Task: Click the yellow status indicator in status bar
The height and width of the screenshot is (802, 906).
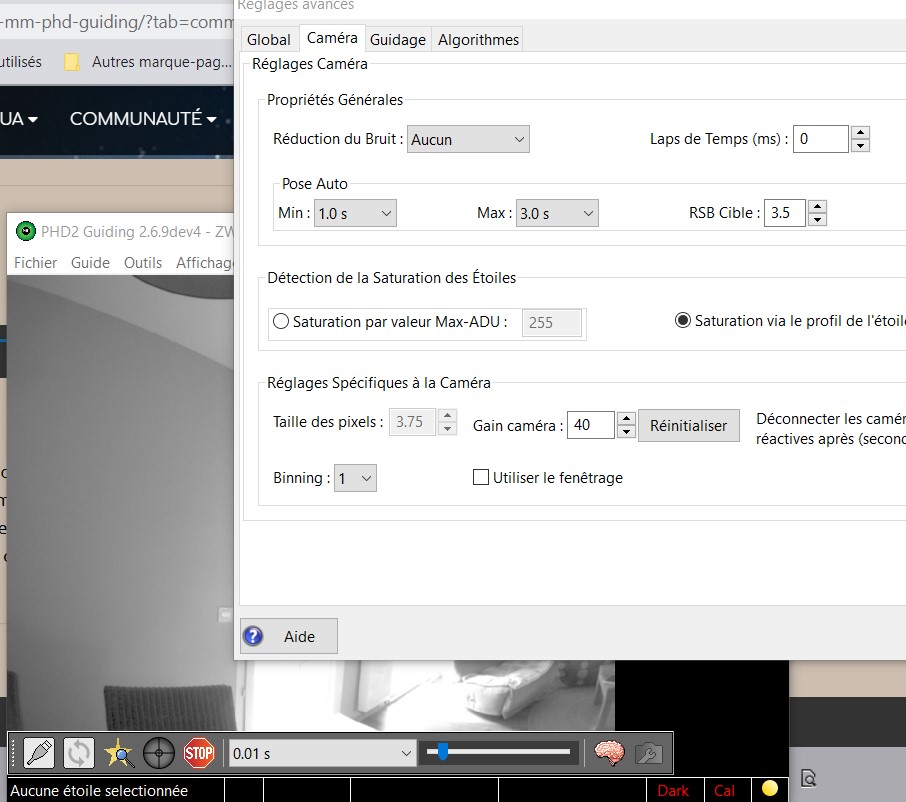Action: pos(770,788)
